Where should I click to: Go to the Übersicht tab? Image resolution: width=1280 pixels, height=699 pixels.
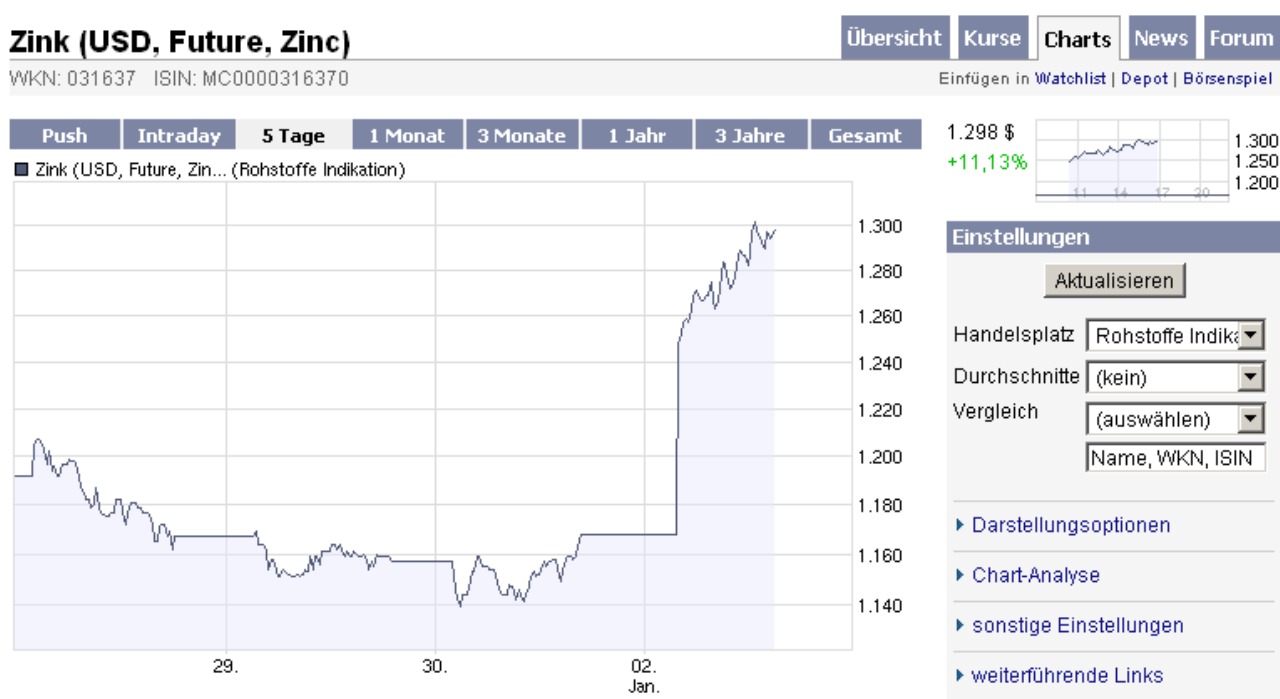tap(896, 38)
